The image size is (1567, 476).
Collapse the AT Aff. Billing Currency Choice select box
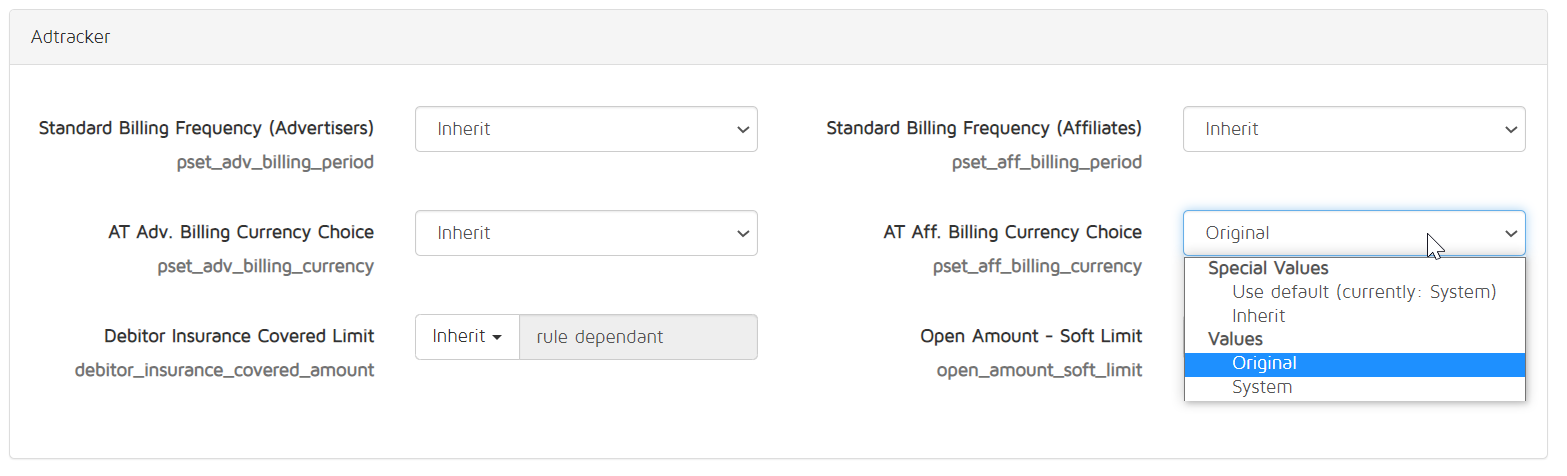(1354, 233)
